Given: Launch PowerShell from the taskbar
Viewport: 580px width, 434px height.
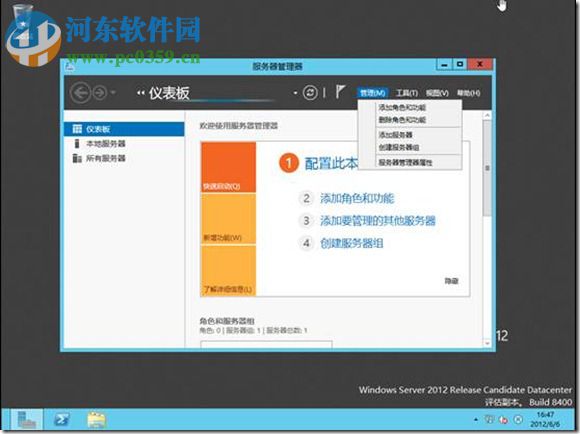Looking at the screenshot, I should tap(61, 420).
